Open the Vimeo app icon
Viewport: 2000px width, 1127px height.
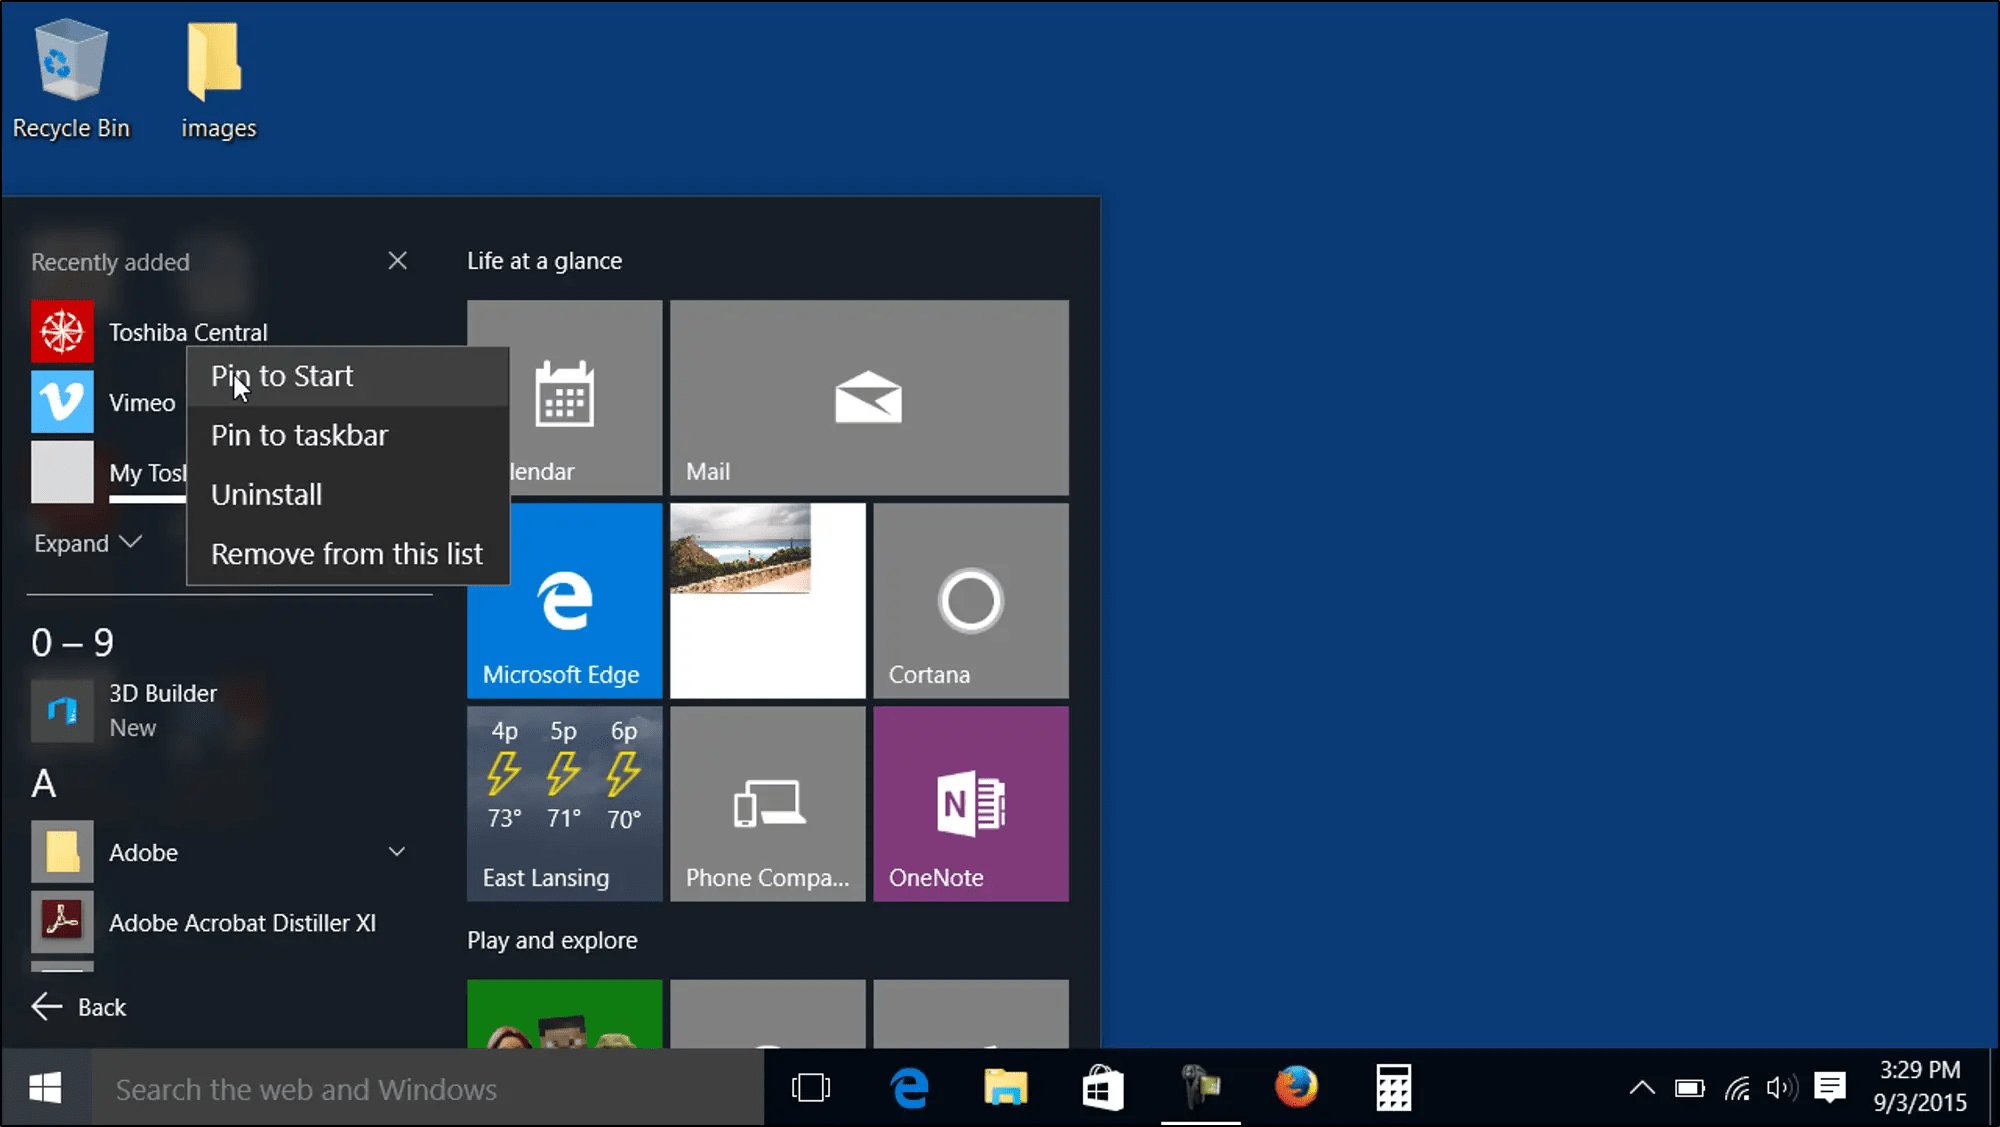(x=62, y=402)
